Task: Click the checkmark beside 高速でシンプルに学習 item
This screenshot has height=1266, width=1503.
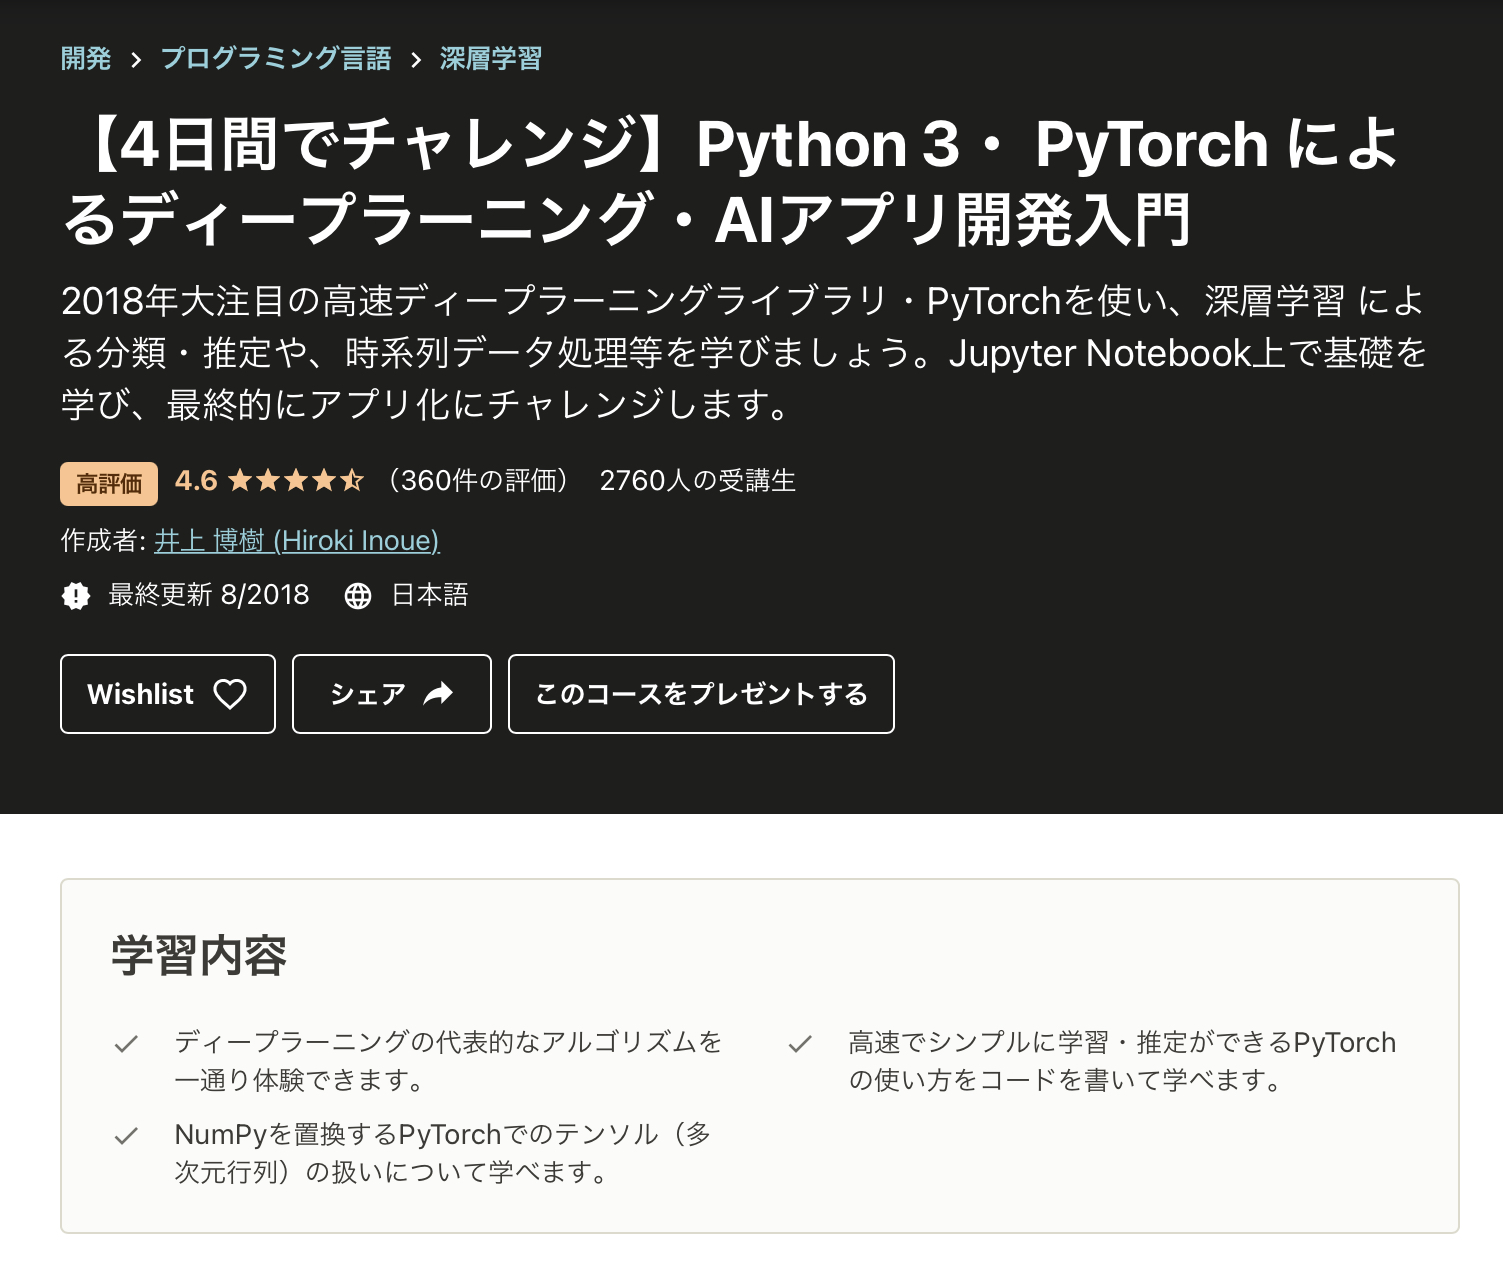Action: (800, 1044)
